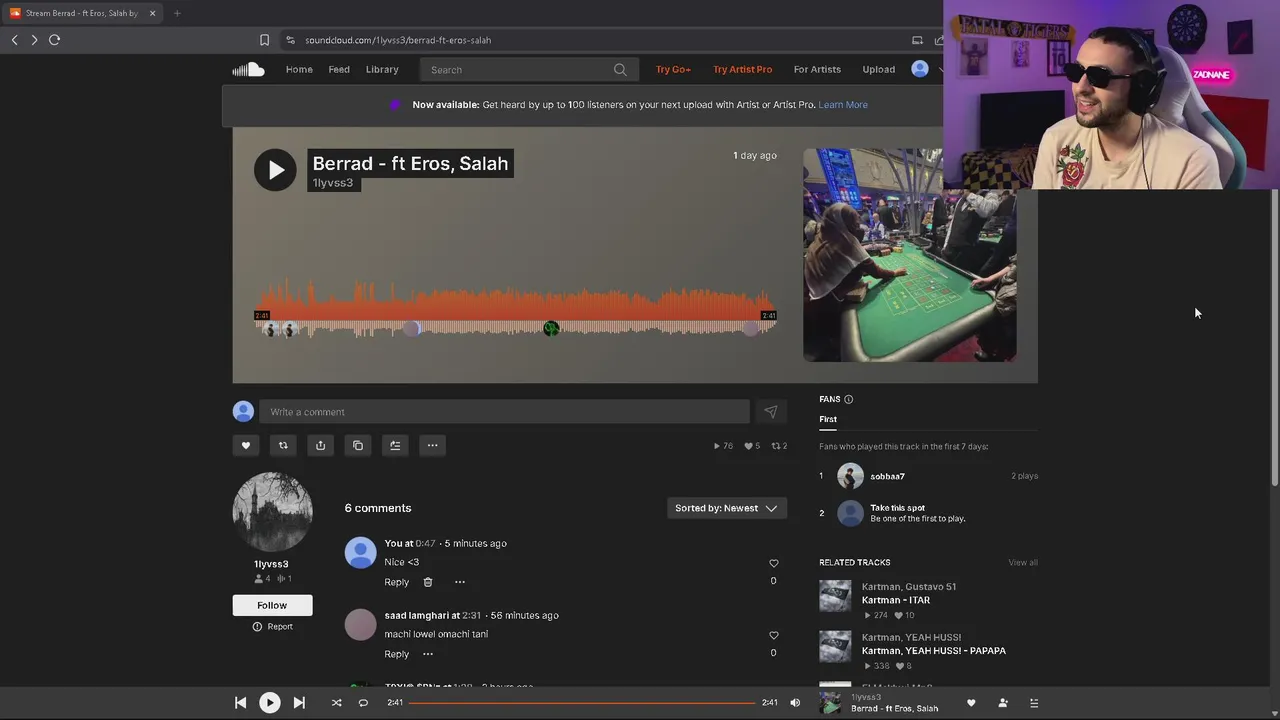Go to the Home tab
The image size is (1280, 720).
[x=299, y=70]
